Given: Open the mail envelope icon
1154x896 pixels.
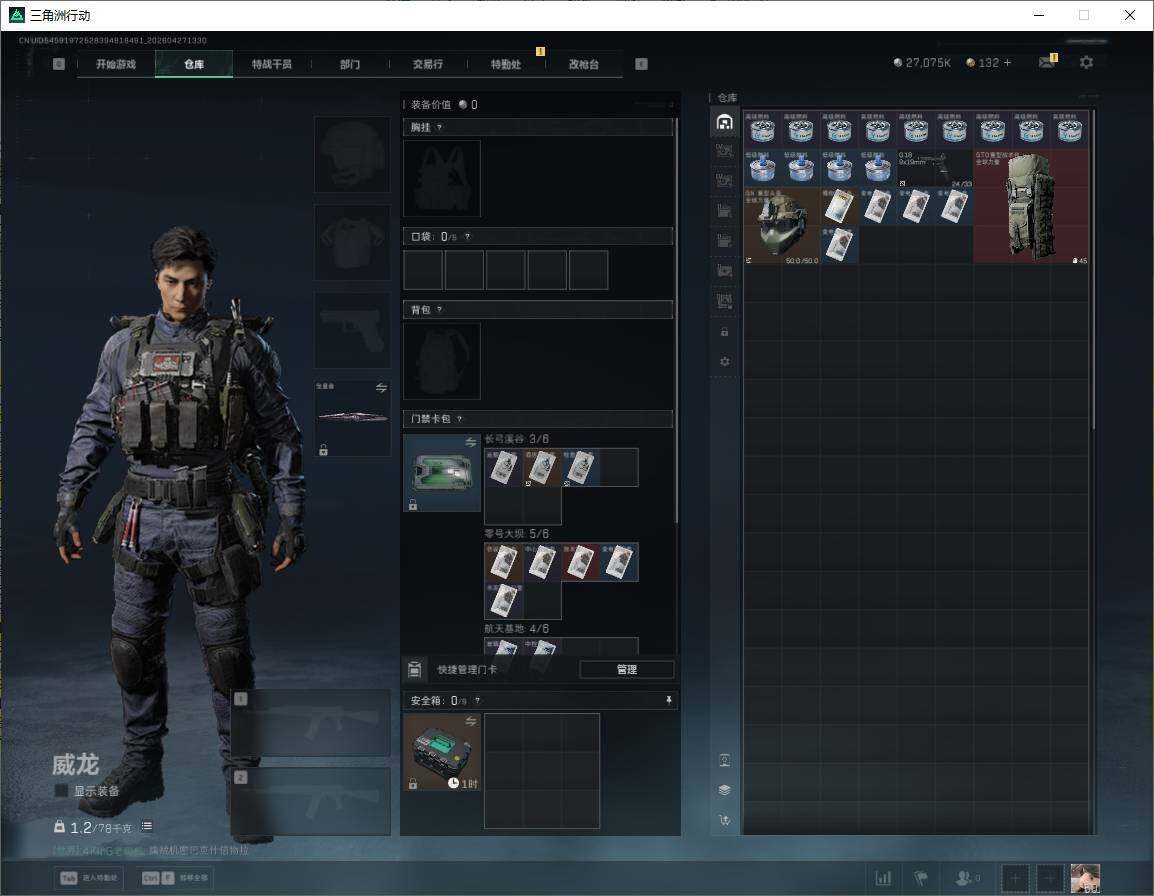Looking at the screenshot, I should [1047, 63].
